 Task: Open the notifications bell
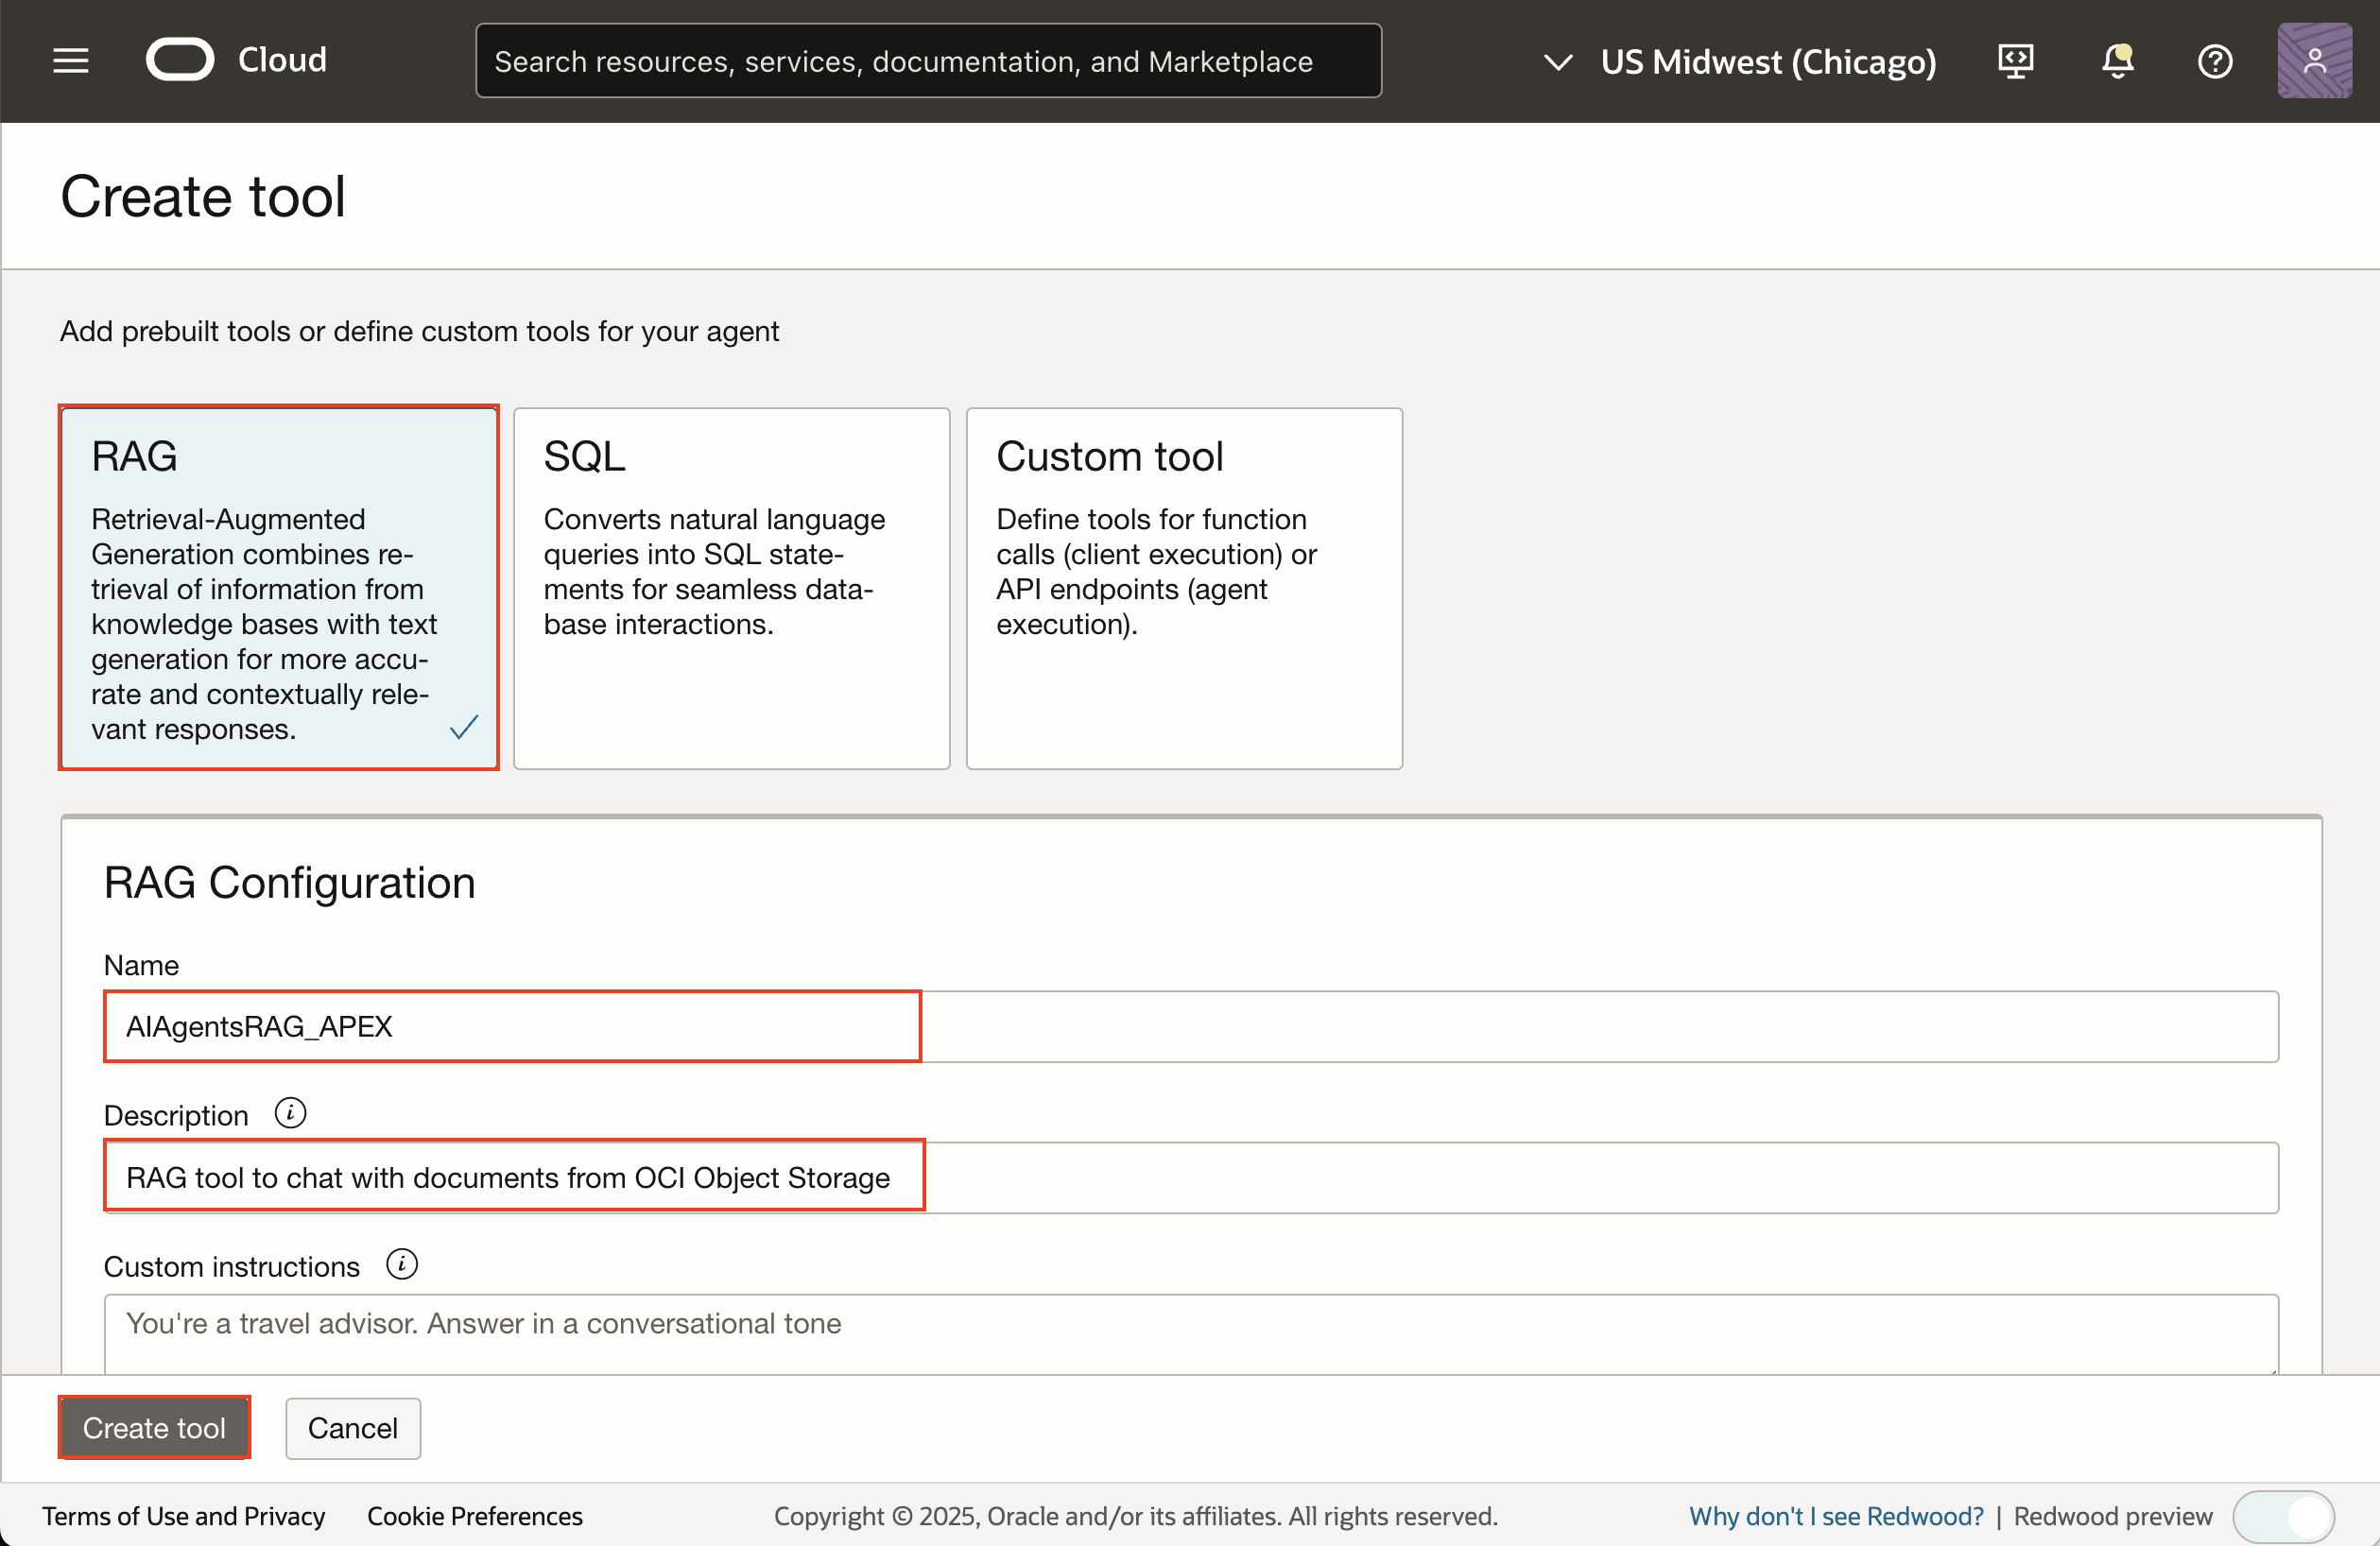pyautogui.click(x=2116, y=61)
